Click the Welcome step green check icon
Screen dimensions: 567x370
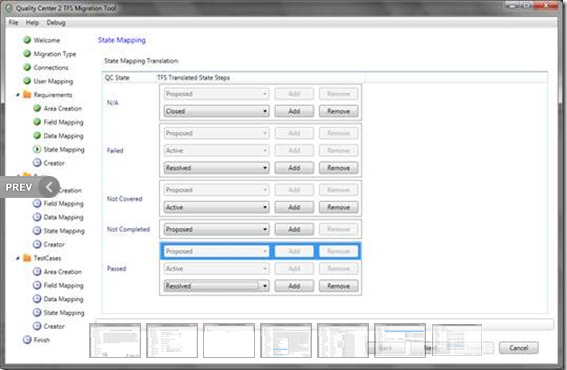27,40
